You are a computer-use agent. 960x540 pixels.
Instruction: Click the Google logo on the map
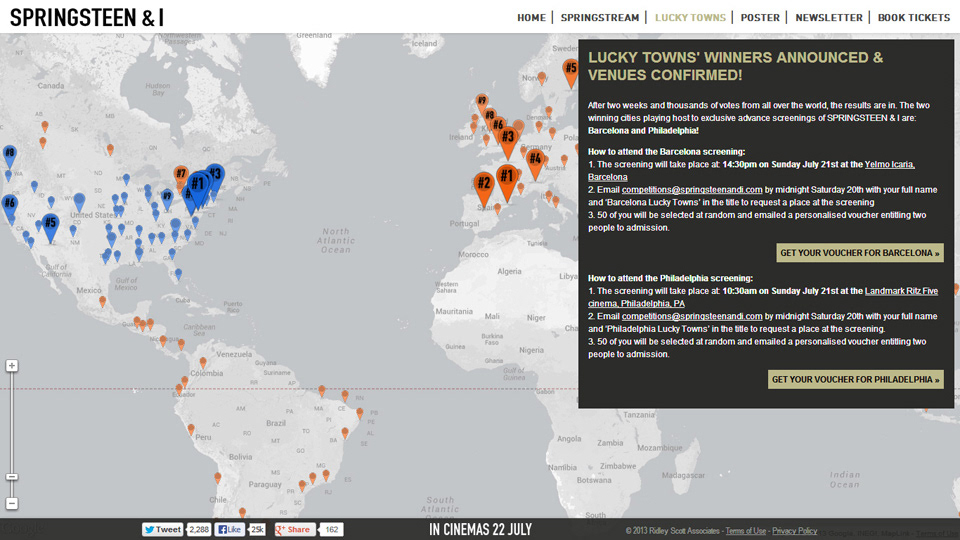(23, 528)
